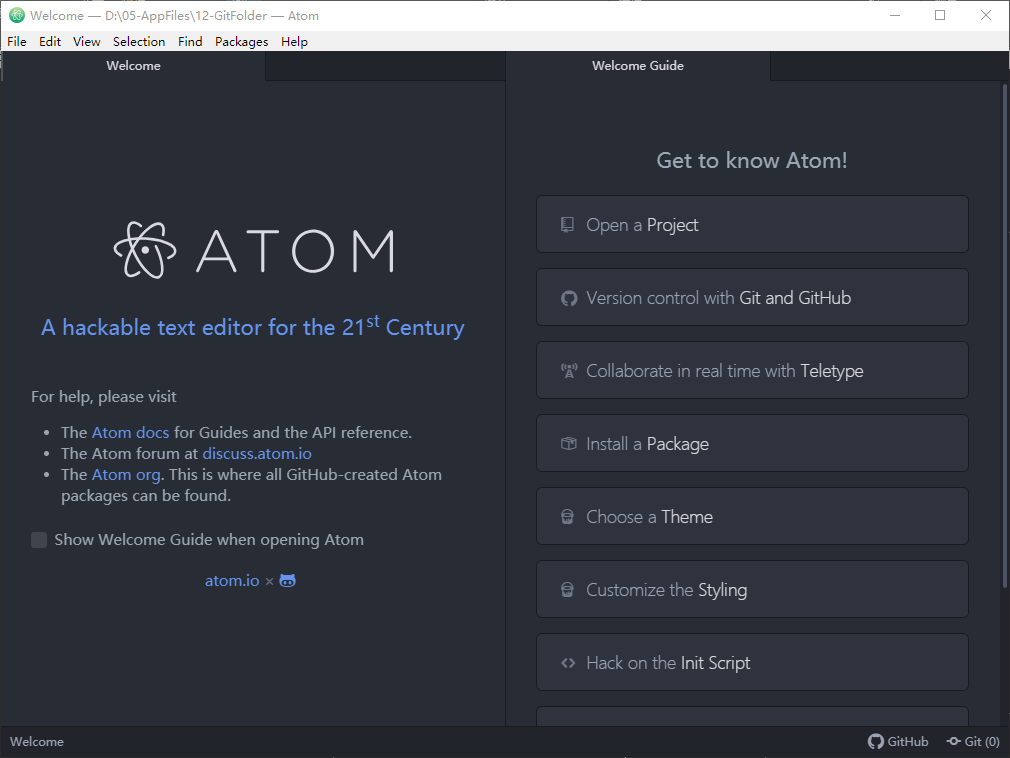Expand the Install a Package section

click(x=752, y=443)
